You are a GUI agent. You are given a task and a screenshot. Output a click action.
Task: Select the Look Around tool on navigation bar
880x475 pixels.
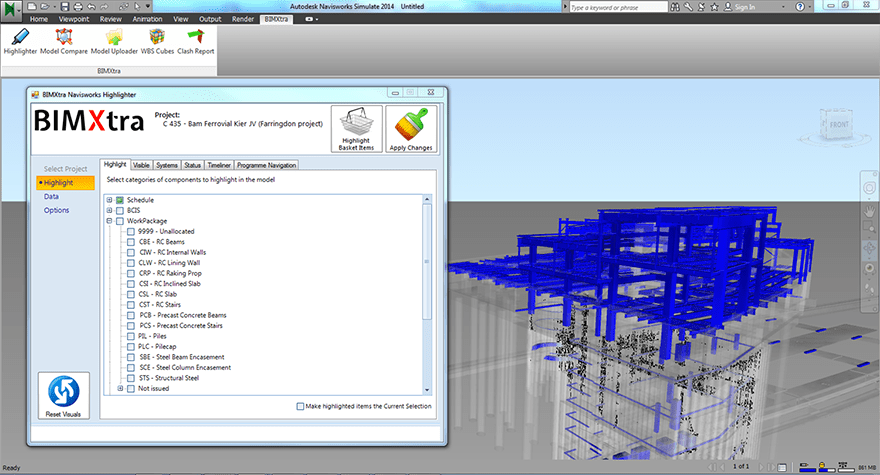(869, 269)
